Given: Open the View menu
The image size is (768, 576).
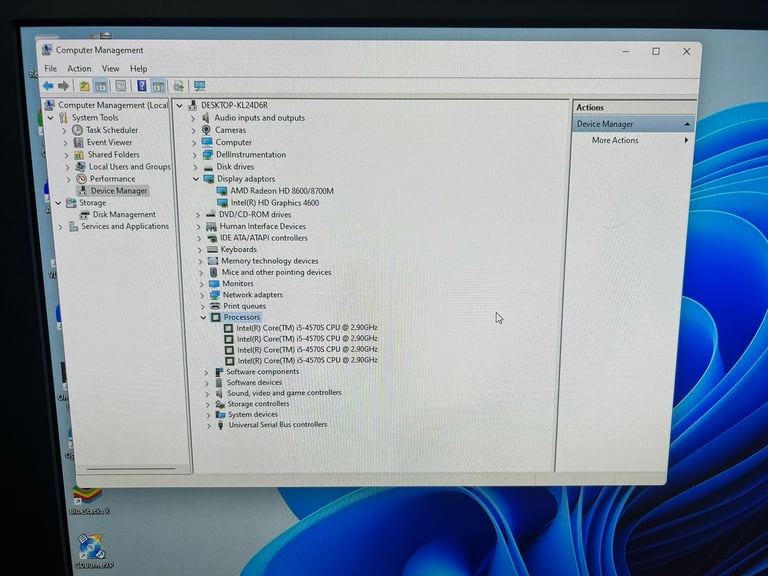Looking at the screenshot, I should pyautogui.click(x=110, y=69).
